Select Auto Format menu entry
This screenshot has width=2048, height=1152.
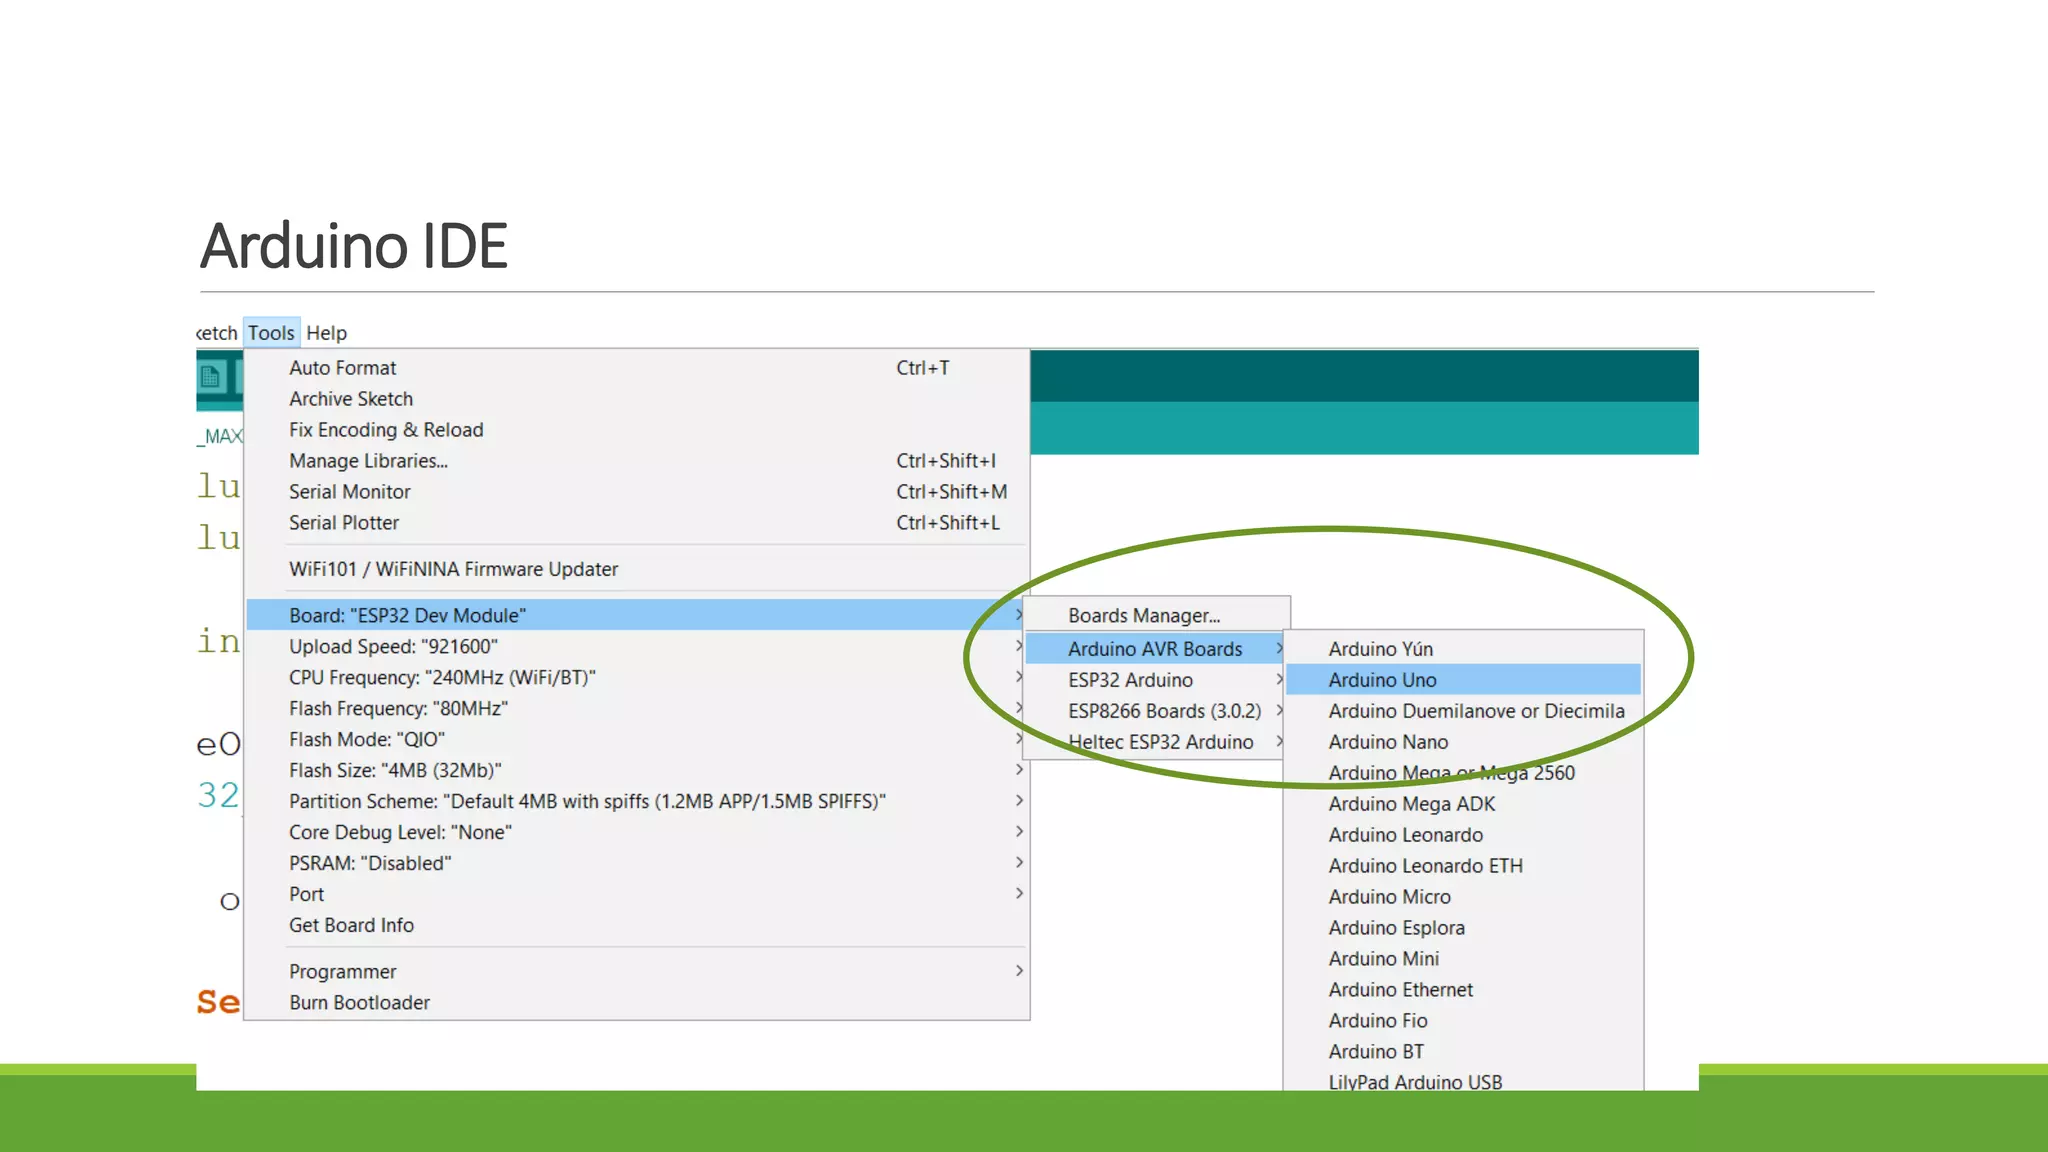[637, 368]
